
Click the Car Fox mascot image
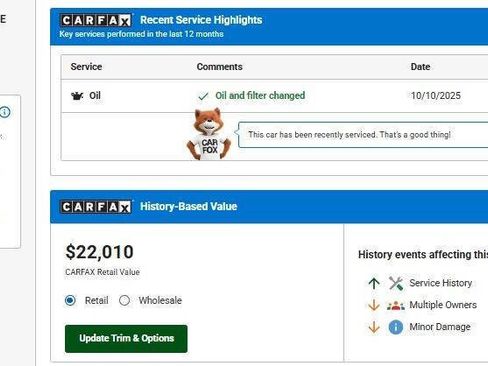click(209, 134)
